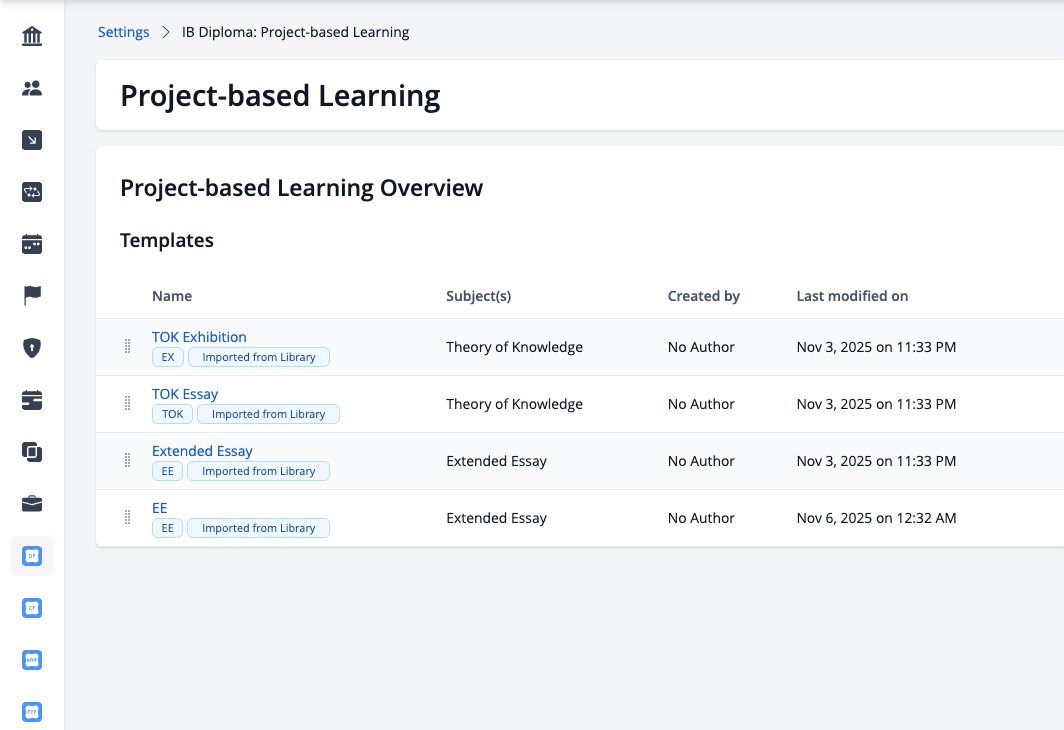Open the briefcase icon in sidebar
Viewport: 1064px width, 730px height.
32,504
